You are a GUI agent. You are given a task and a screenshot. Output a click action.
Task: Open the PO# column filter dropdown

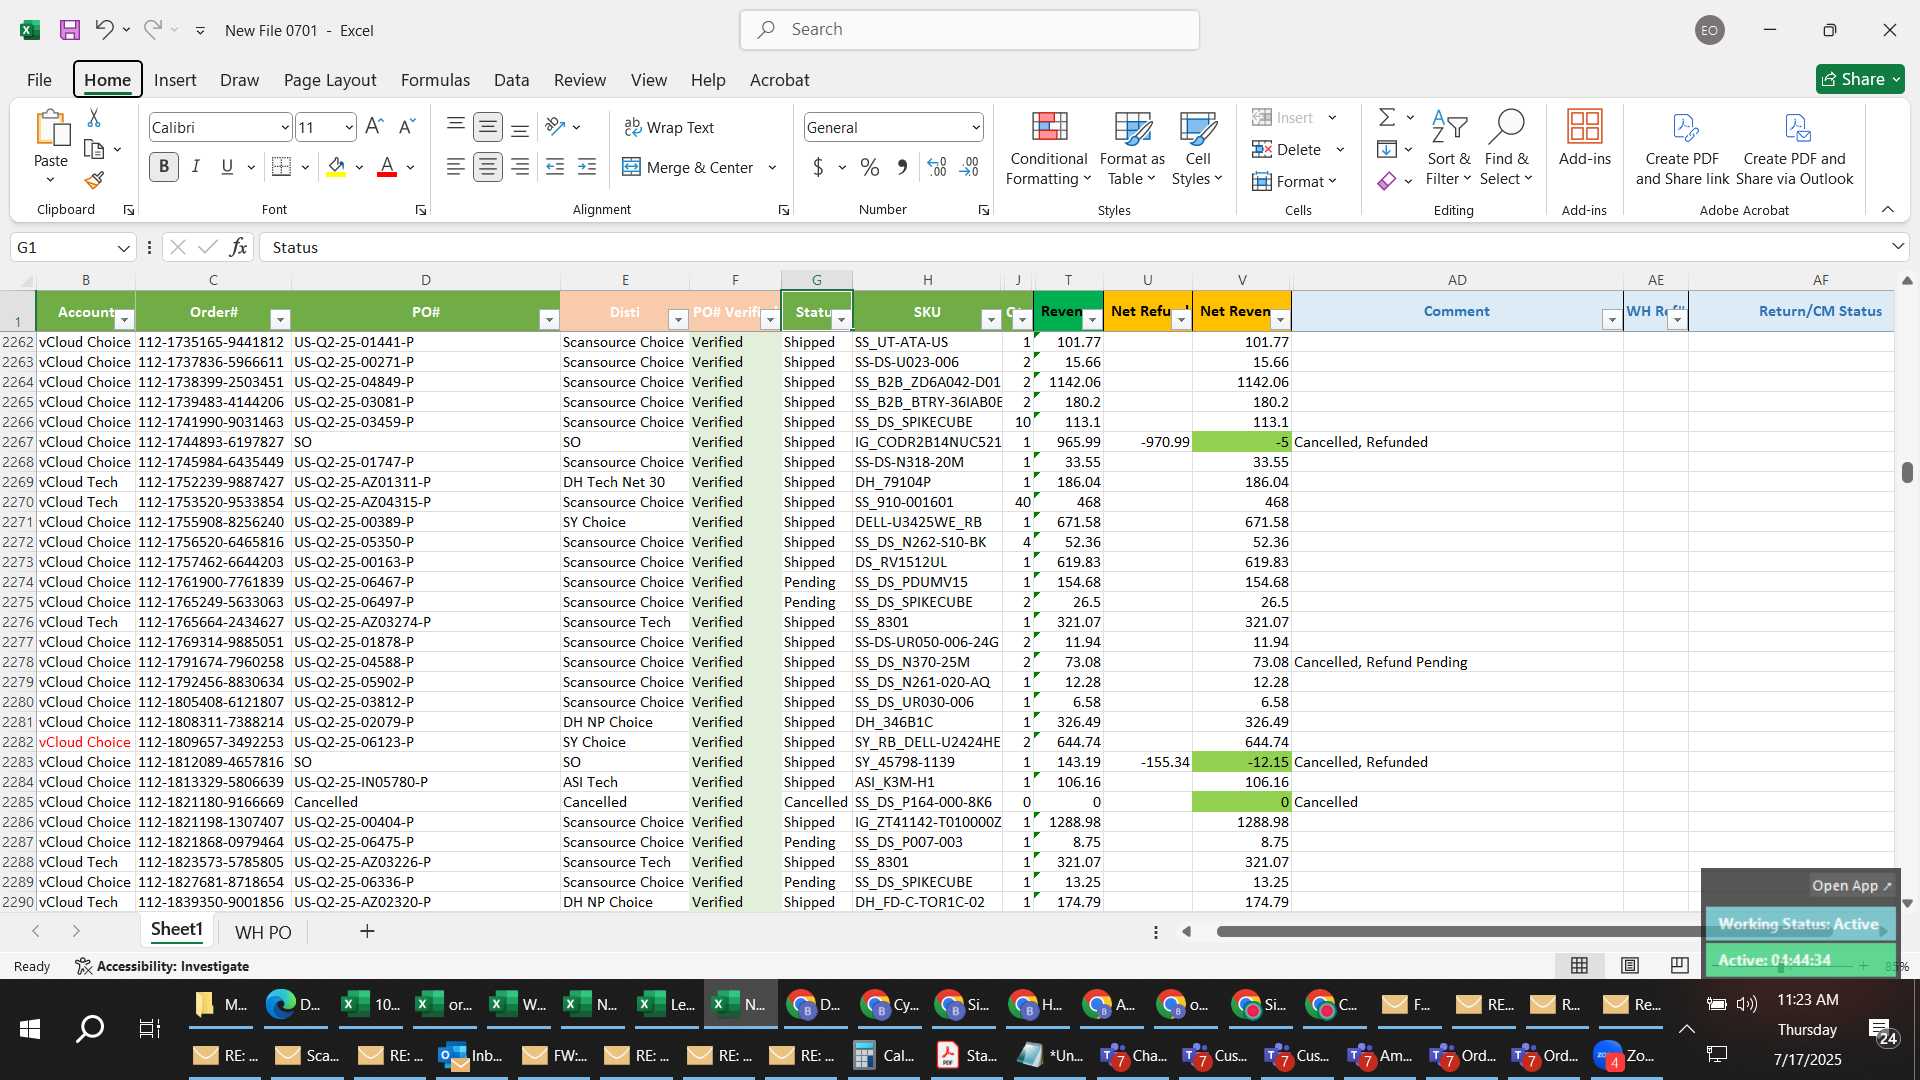(x=548, y=320)
